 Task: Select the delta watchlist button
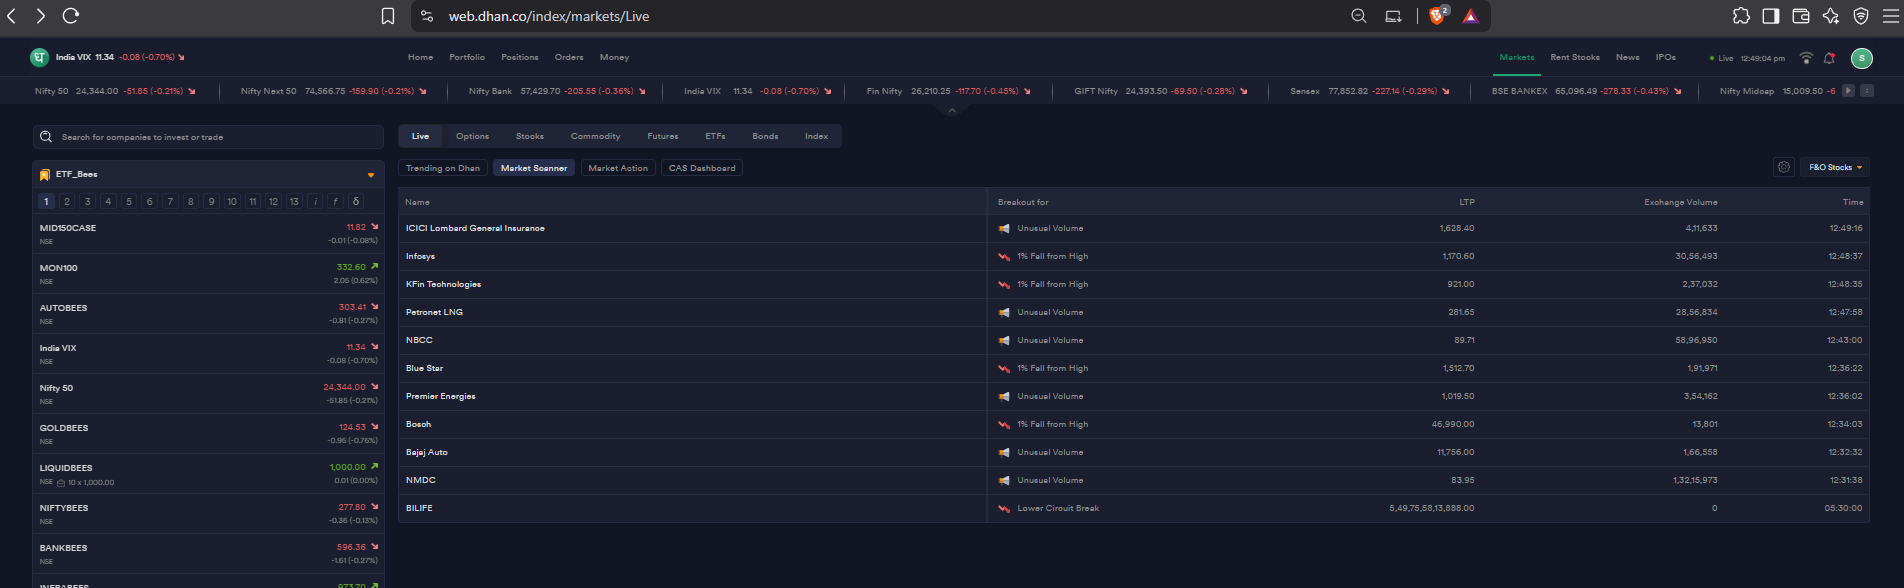point(356,201)
